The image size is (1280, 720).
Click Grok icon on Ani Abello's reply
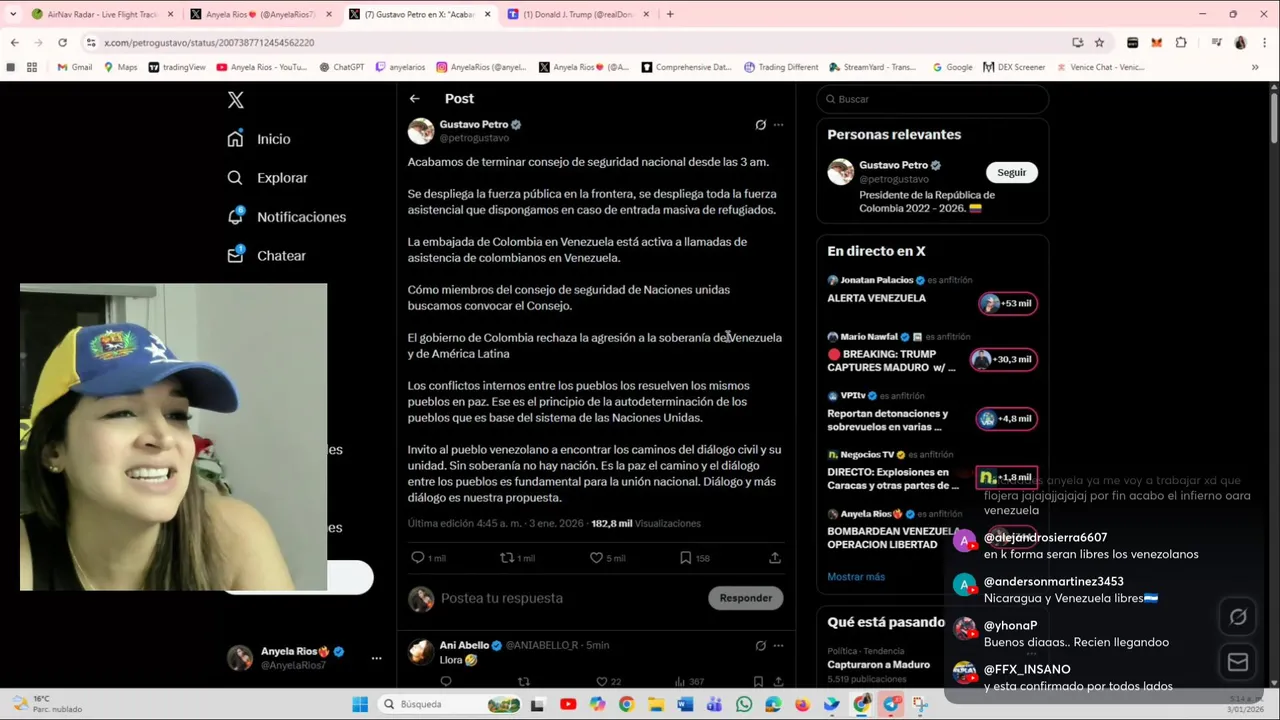[x=760, y=646]
